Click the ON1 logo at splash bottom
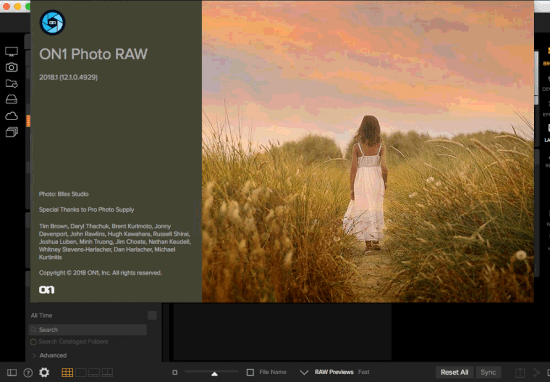Image resolution: width=550 pixels, height=382 pixels. coord(47,290)
